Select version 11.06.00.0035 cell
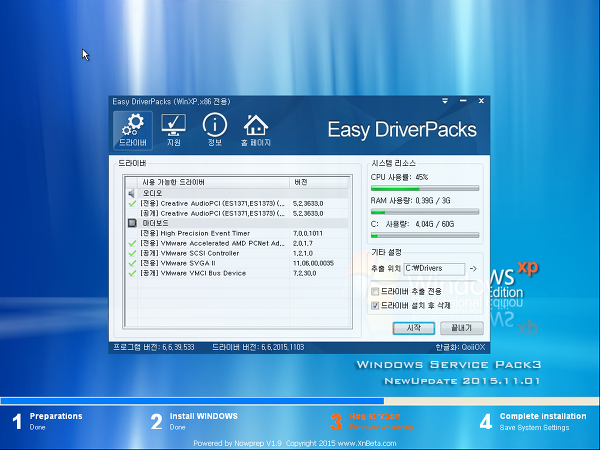The image size is (600, 450). coord(313,263)
